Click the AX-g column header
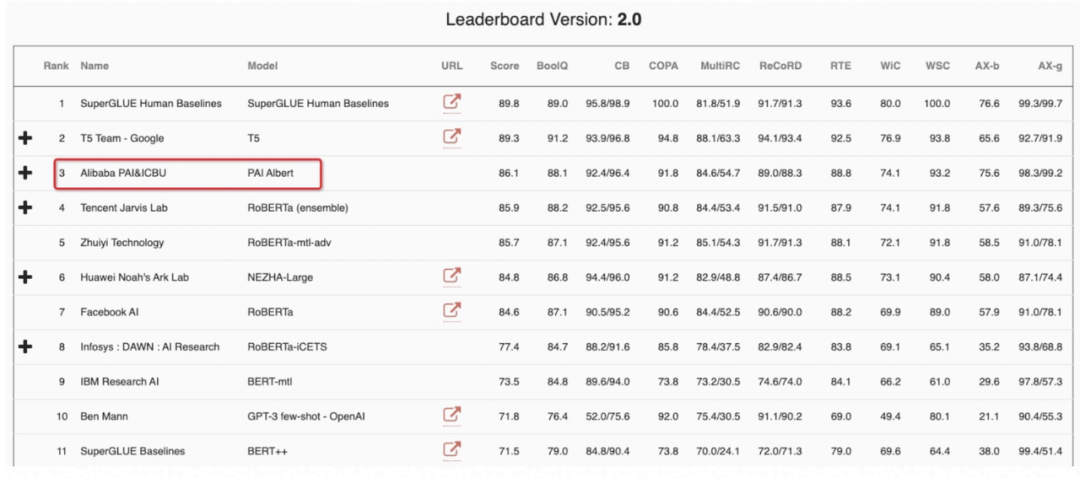This screenshot has height=478, width=1080. coord(1049,66)
